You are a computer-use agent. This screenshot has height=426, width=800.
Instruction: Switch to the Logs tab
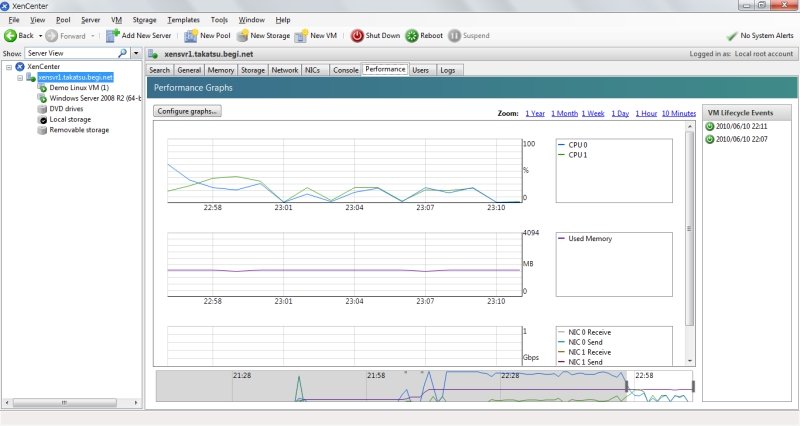tap(448, 70)
